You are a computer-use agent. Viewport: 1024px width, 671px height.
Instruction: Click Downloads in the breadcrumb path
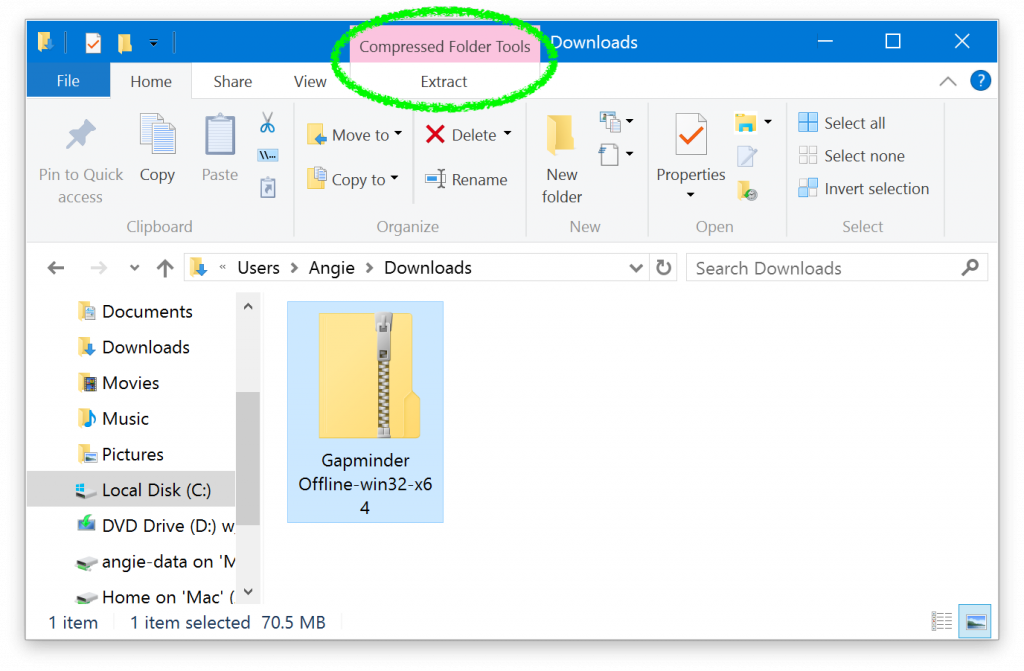(x=428, y=268)
